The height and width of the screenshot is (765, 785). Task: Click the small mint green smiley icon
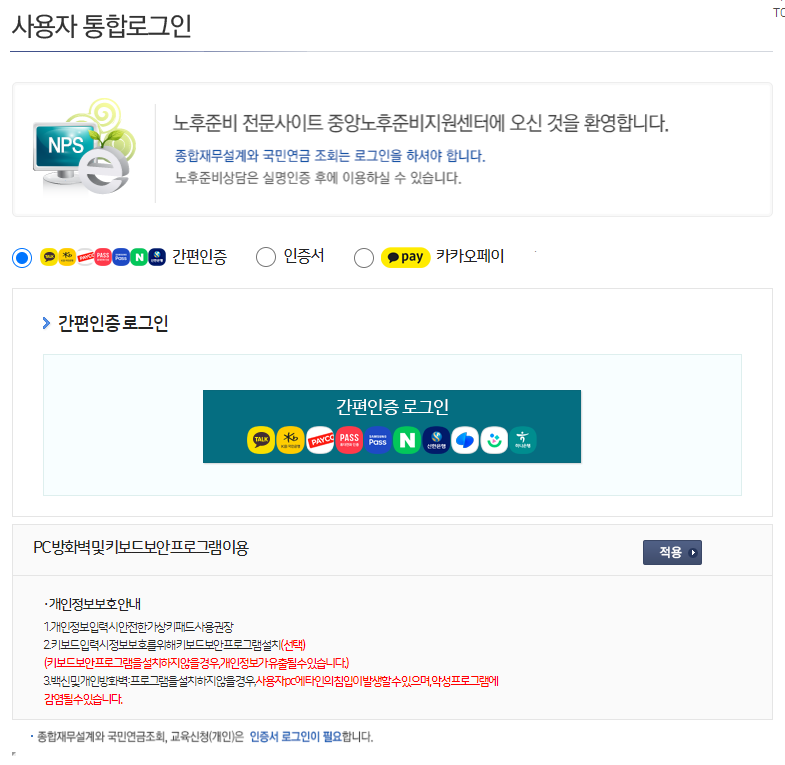494,440
